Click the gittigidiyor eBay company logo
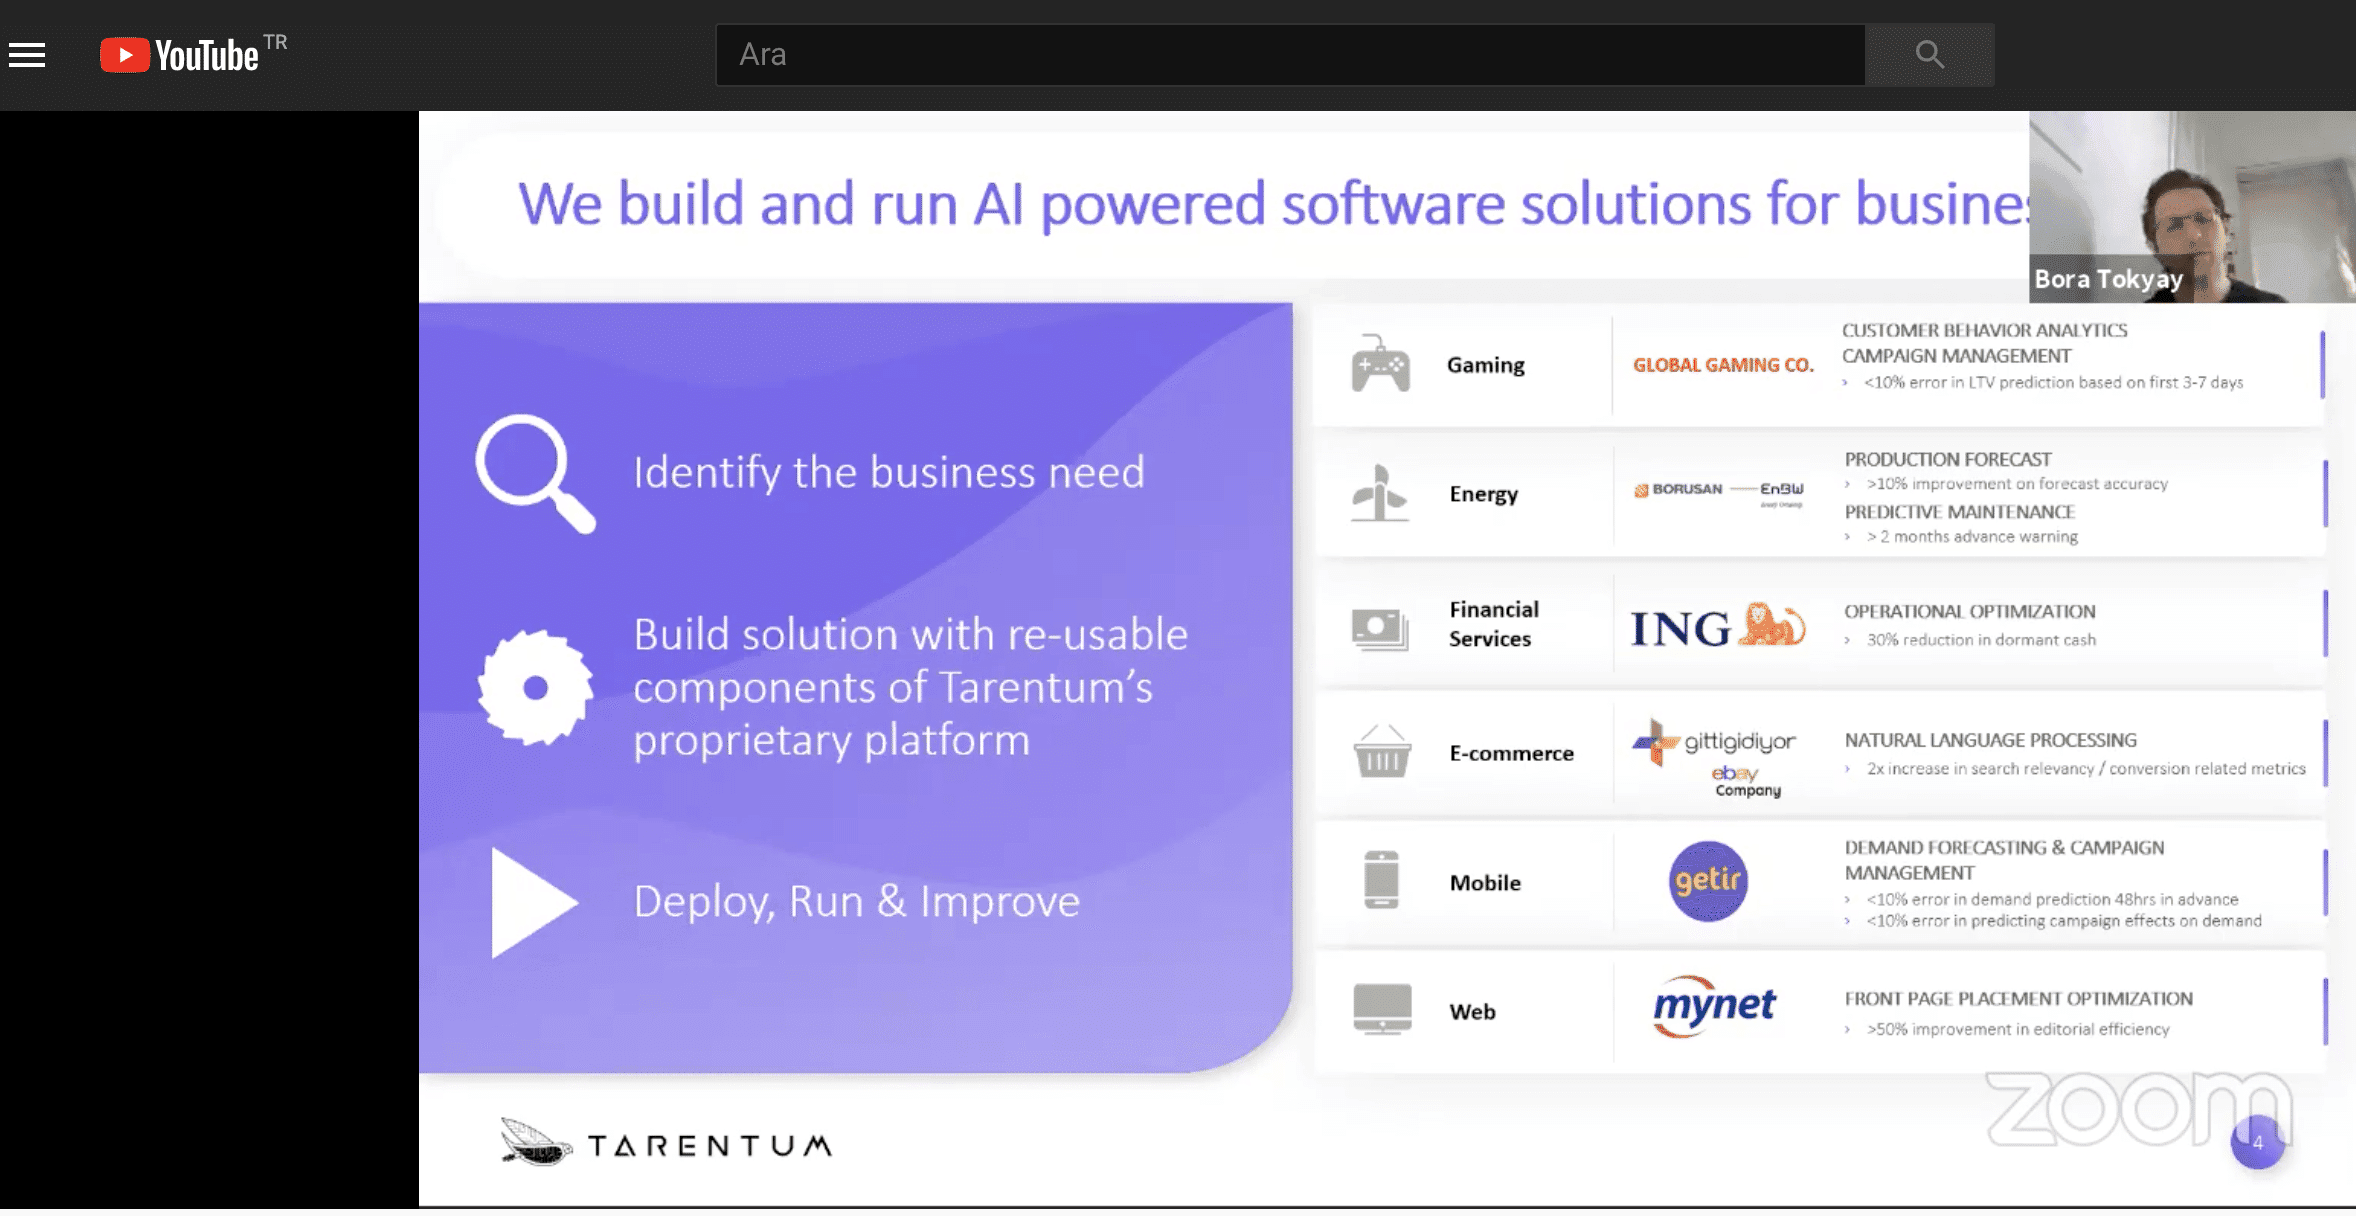2356x1216 pixels. pyautogui.click(x=1714, y=757)
